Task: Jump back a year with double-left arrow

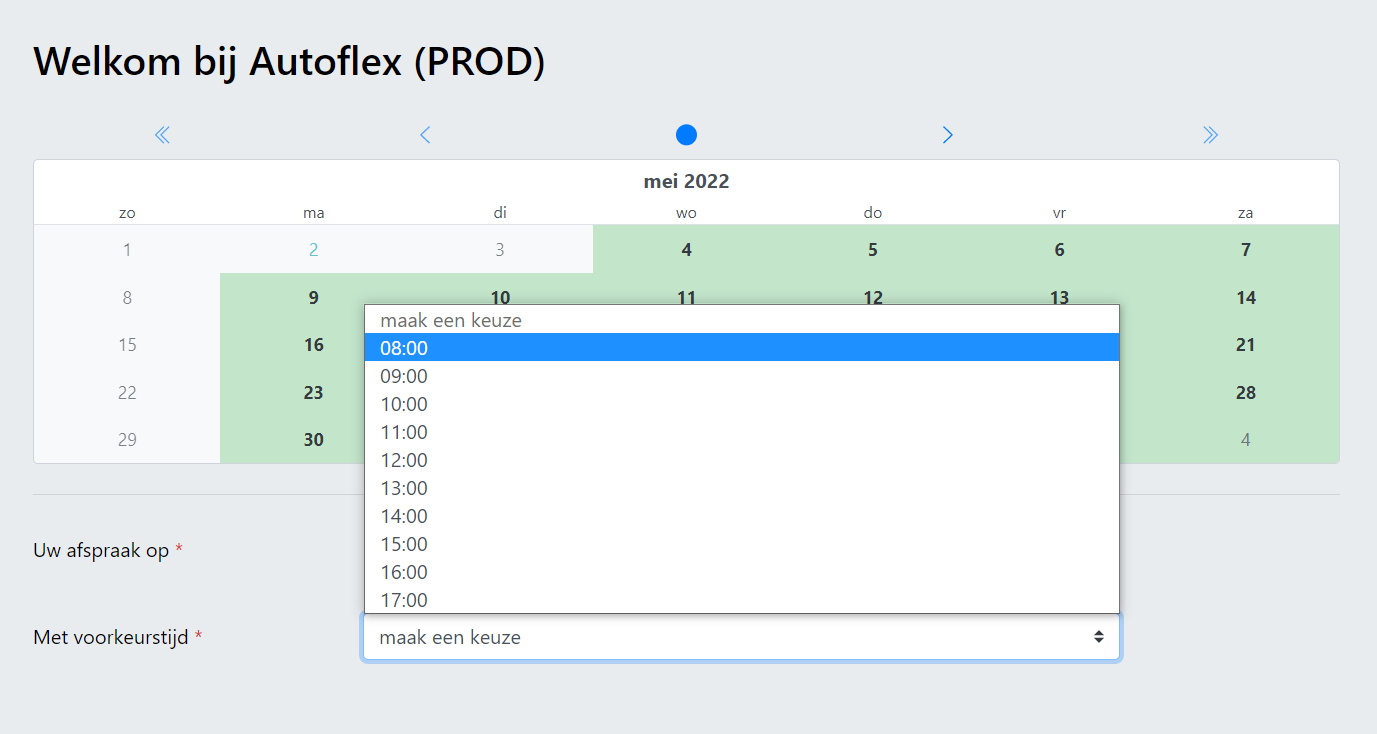Action: tap(163, 135)
